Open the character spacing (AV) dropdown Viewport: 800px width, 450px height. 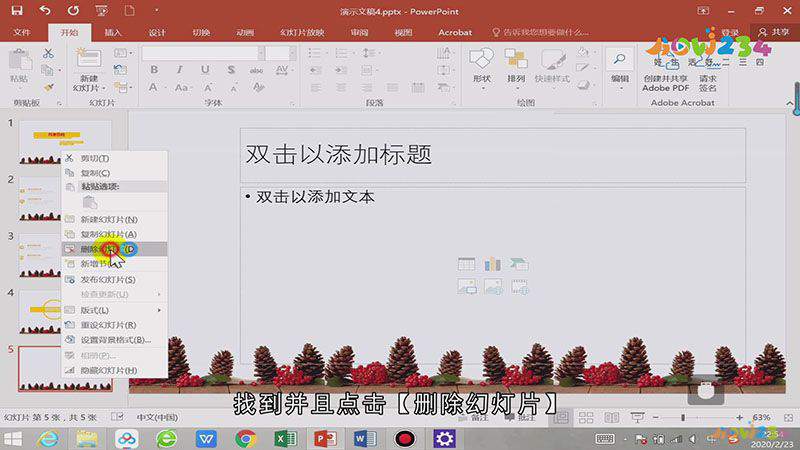click(283, 70)
